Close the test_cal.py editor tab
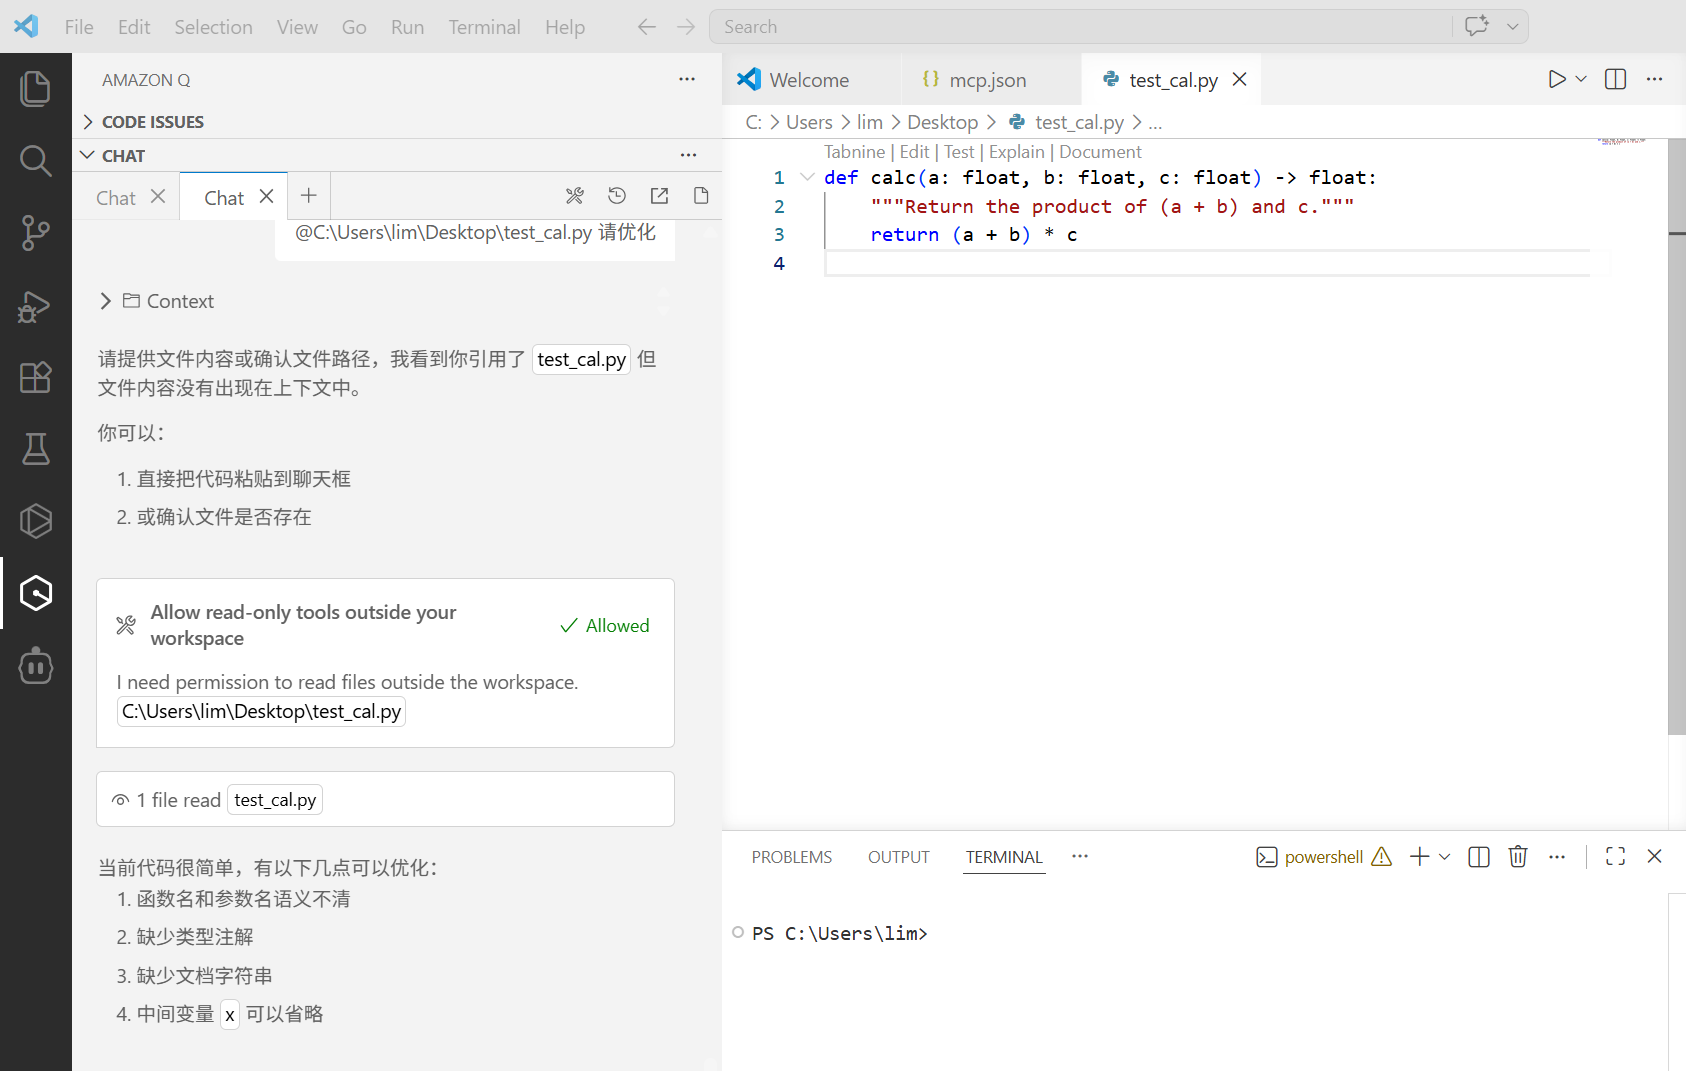1686x1071 pixels. (x=1240, y=79)
